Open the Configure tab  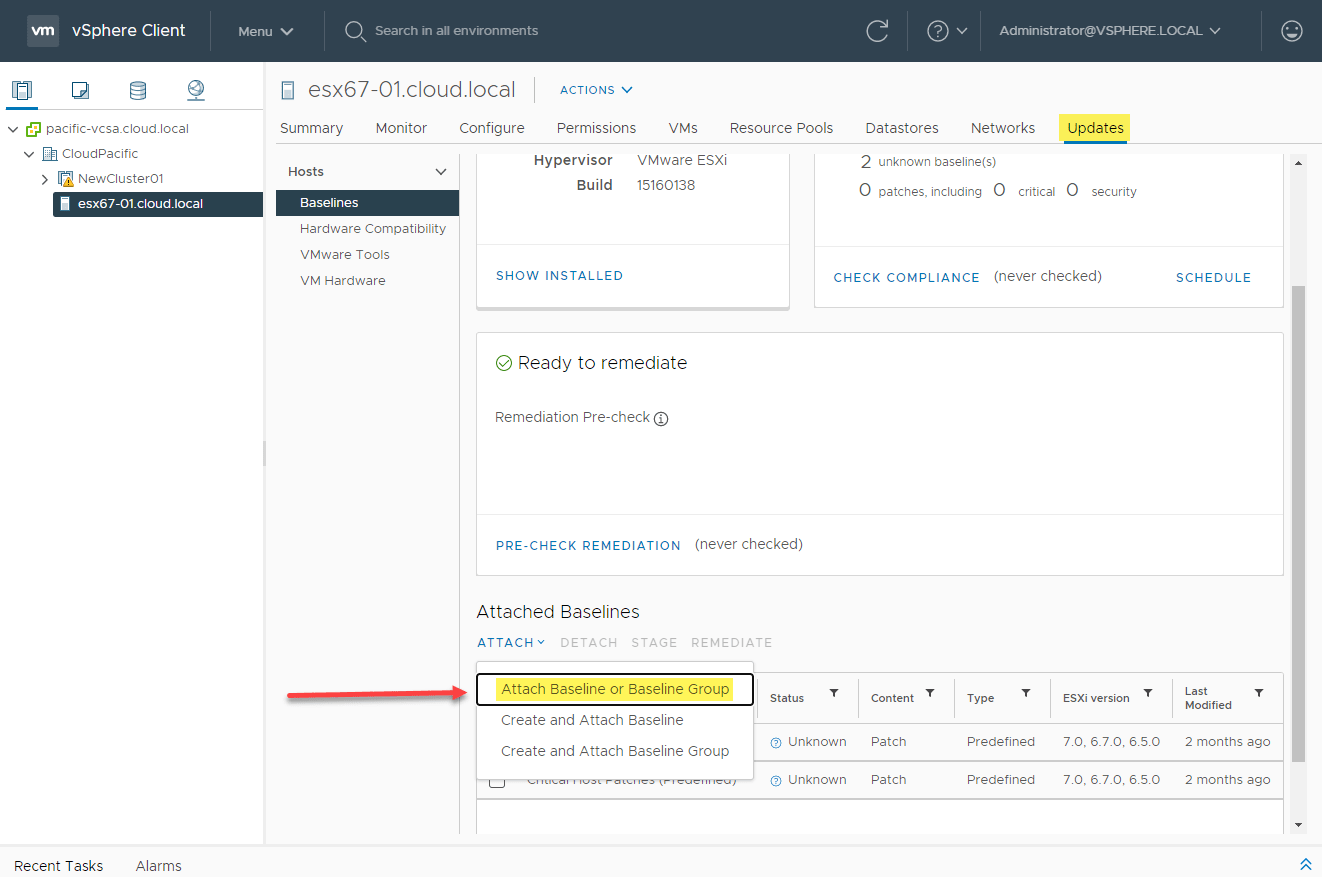coord(492,128)
